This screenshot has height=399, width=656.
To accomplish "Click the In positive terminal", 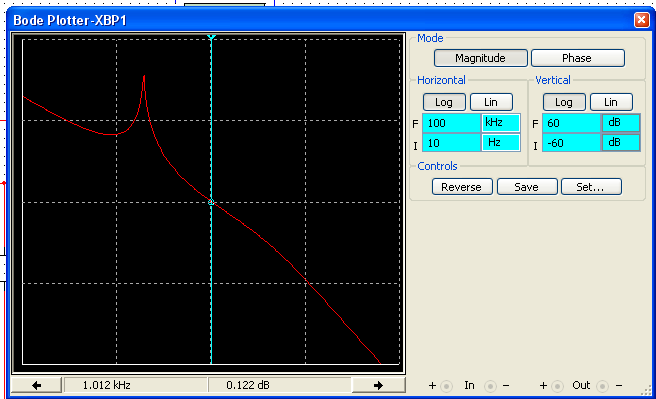I will pyautogui.click(x=446, y=386).
